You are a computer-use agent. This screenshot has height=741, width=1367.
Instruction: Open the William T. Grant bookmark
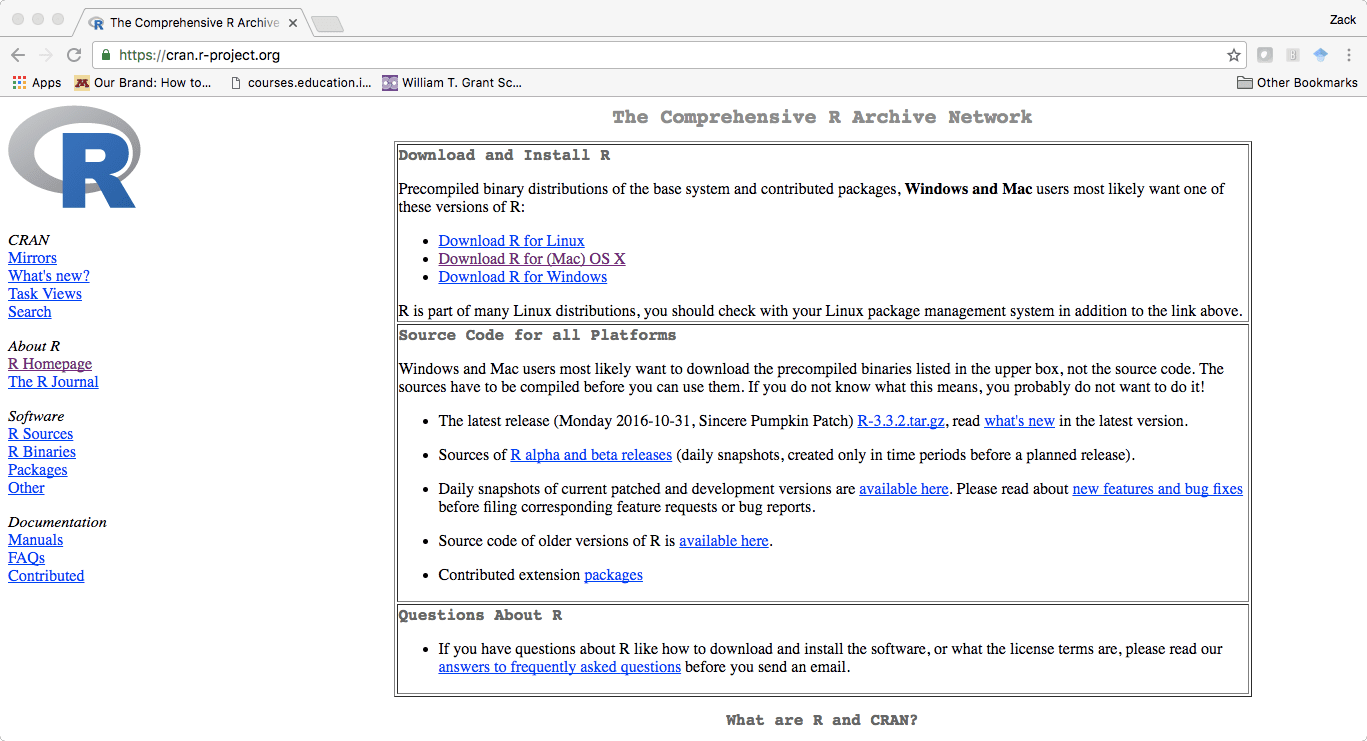point(452,83)
